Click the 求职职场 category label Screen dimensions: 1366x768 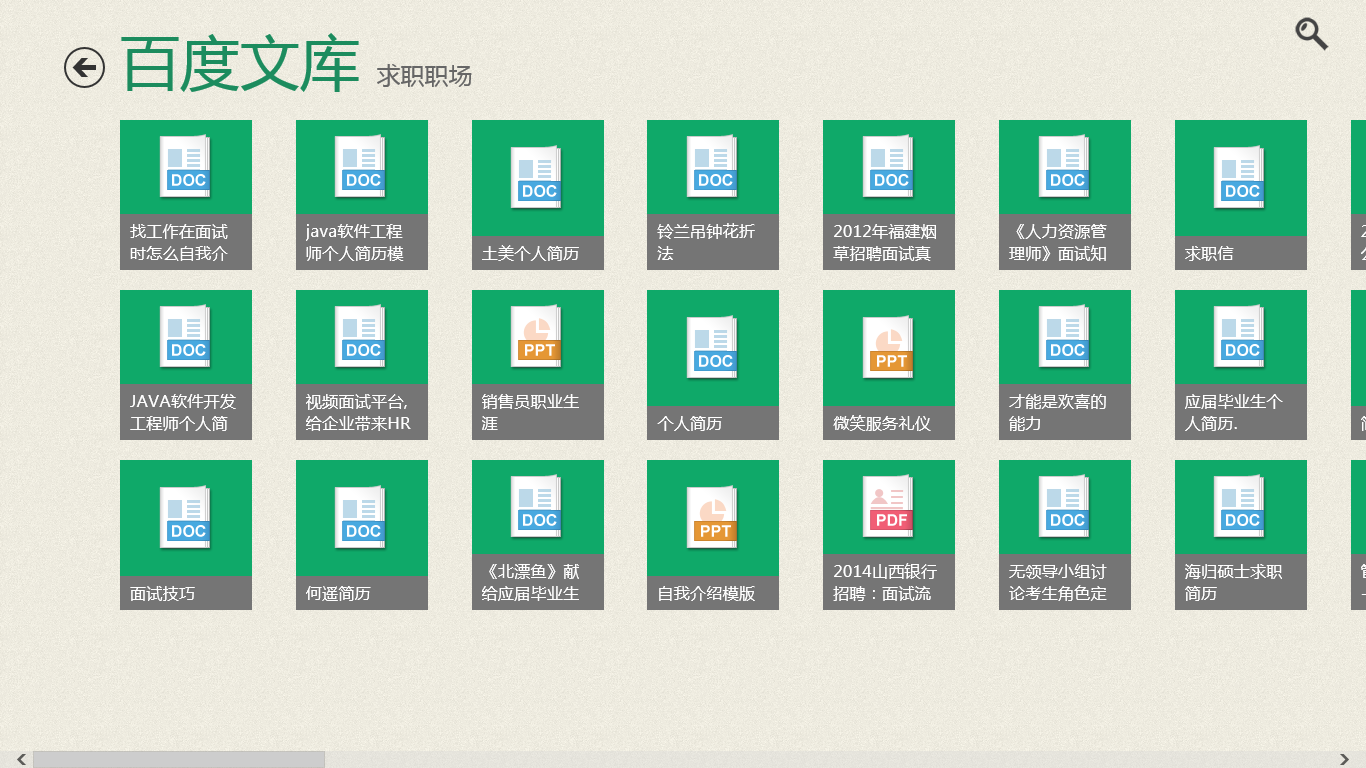coord(424,77)
